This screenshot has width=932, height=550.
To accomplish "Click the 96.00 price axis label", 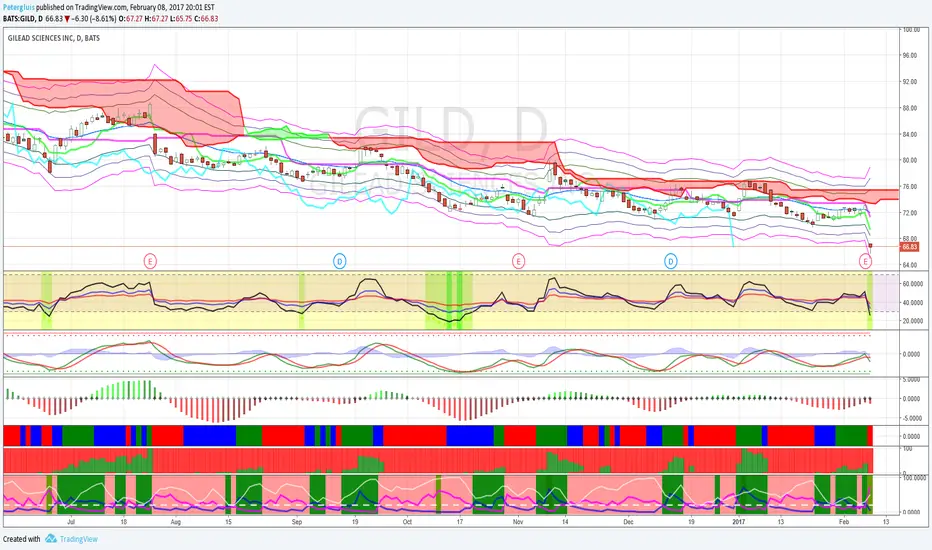I will (909, 55).
